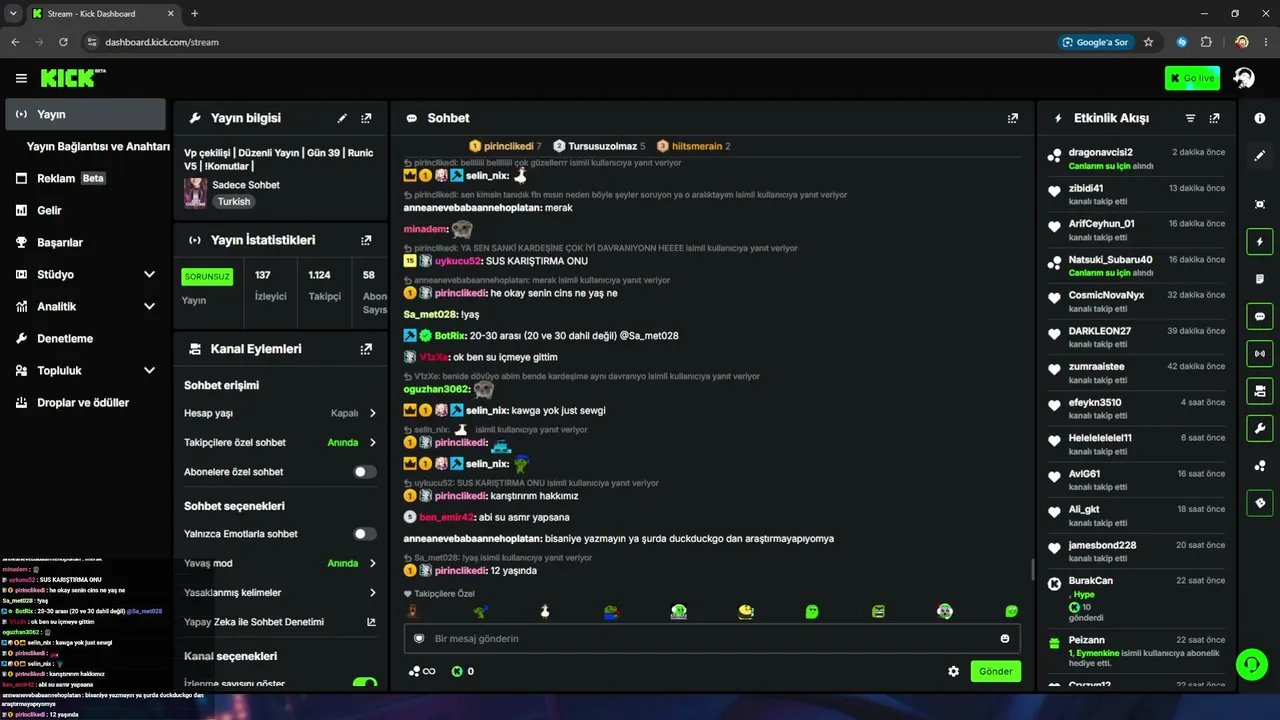Click the Sadece Sohbet category thumbnail
Image resolution: width=1280 pixels, height=720 pixels.
click(195, 193)
